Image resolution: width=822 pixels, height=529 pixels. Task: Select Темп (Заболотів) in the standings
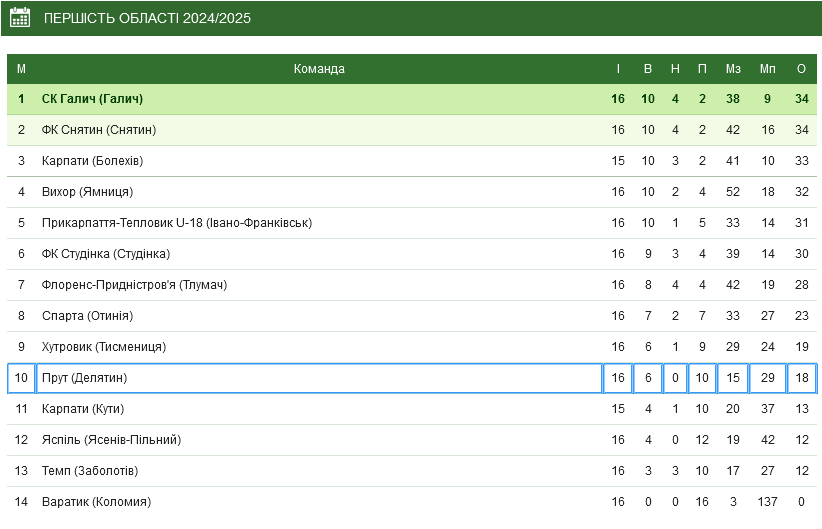[x=90, y=471]
